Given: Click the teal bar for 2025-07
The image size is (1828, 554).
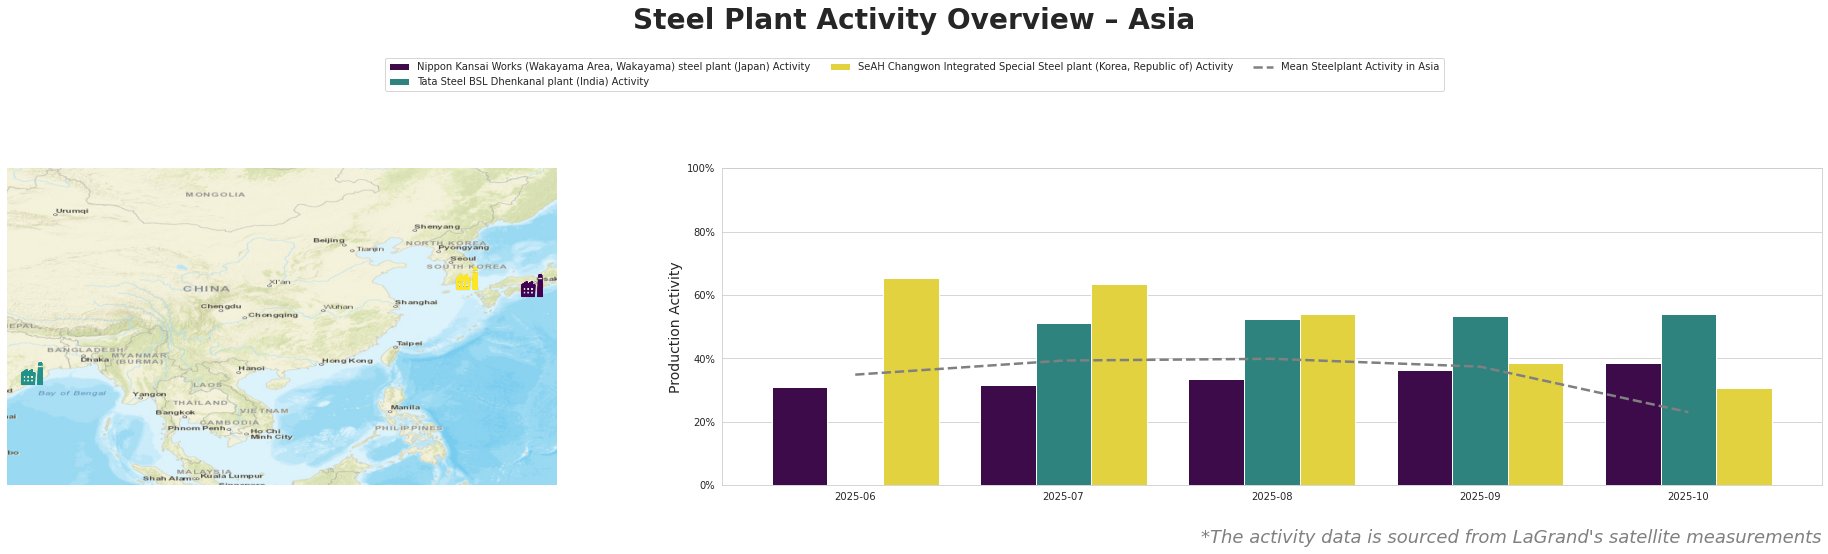Looking at the screenshot, I should click(1064, 404).
